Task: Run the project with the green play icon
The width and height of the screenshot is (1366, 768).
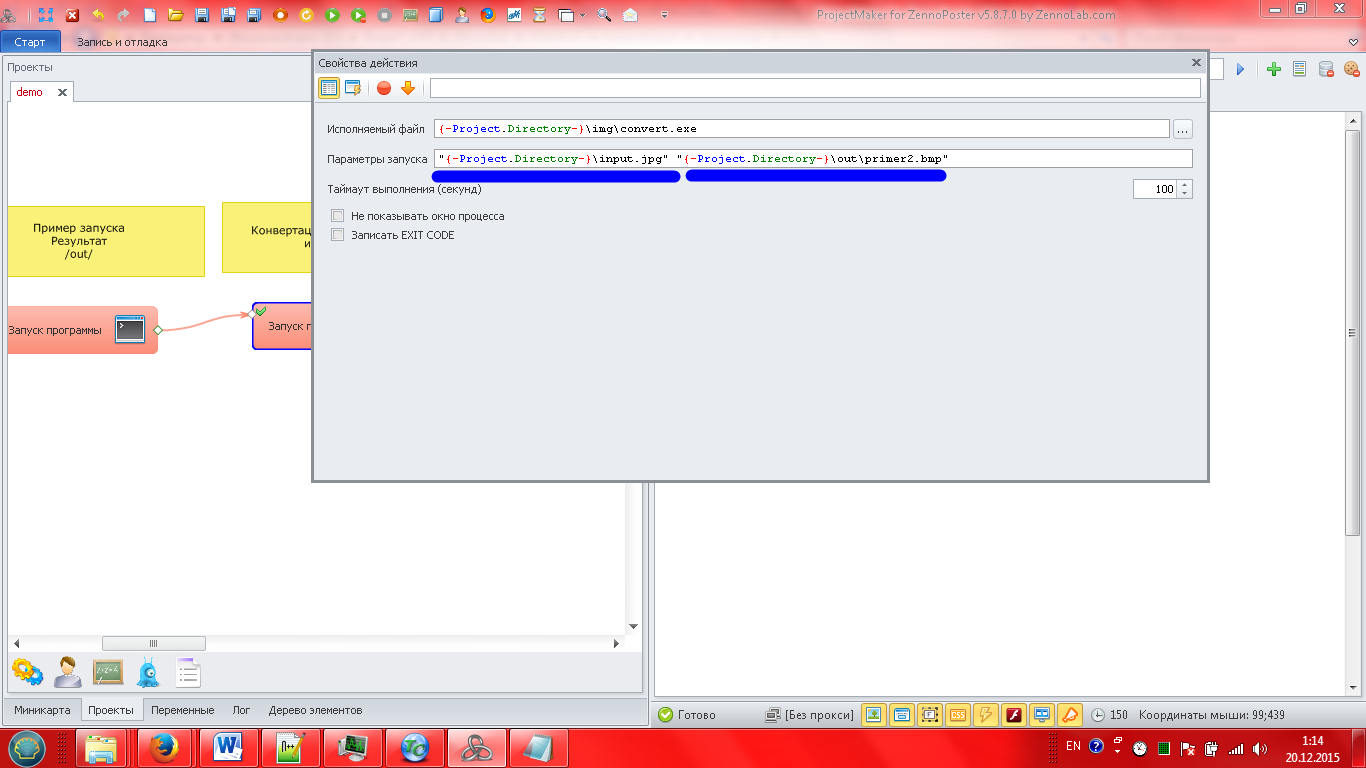Action: pyautogui.click(x=332, y=15)
